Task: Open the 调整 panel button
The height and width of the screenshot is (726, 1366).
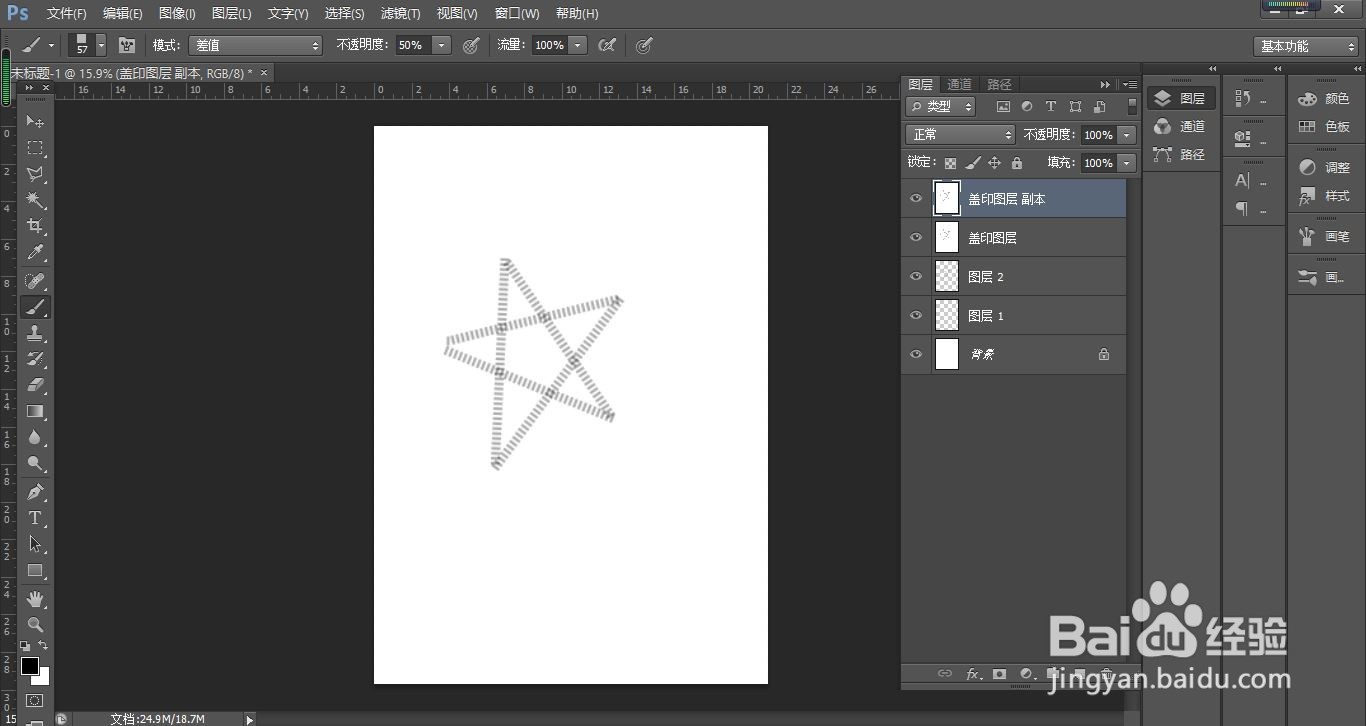Action: [1324, 168]
